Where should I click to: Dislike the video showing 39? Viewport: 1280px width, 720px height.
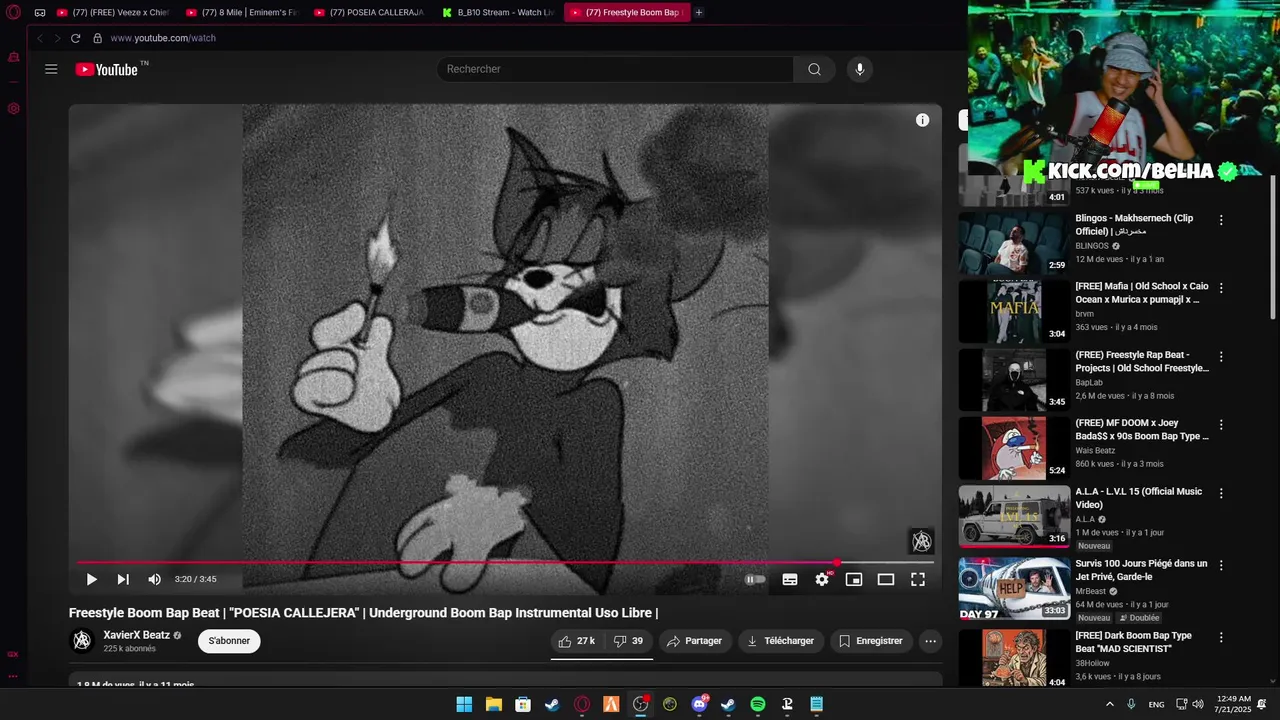coord(629,641)
